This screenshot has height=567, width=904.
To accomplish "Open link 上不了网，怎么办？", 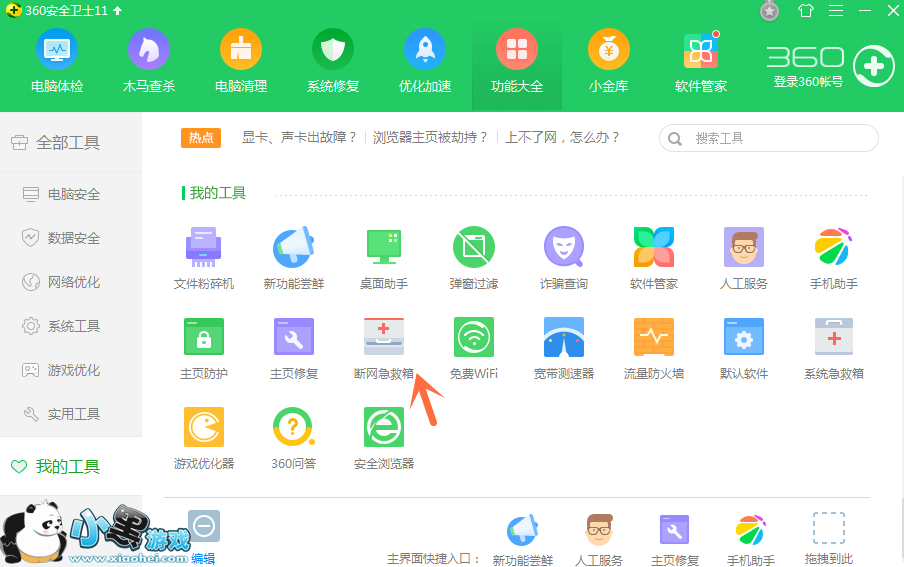I will coord(562,137).
